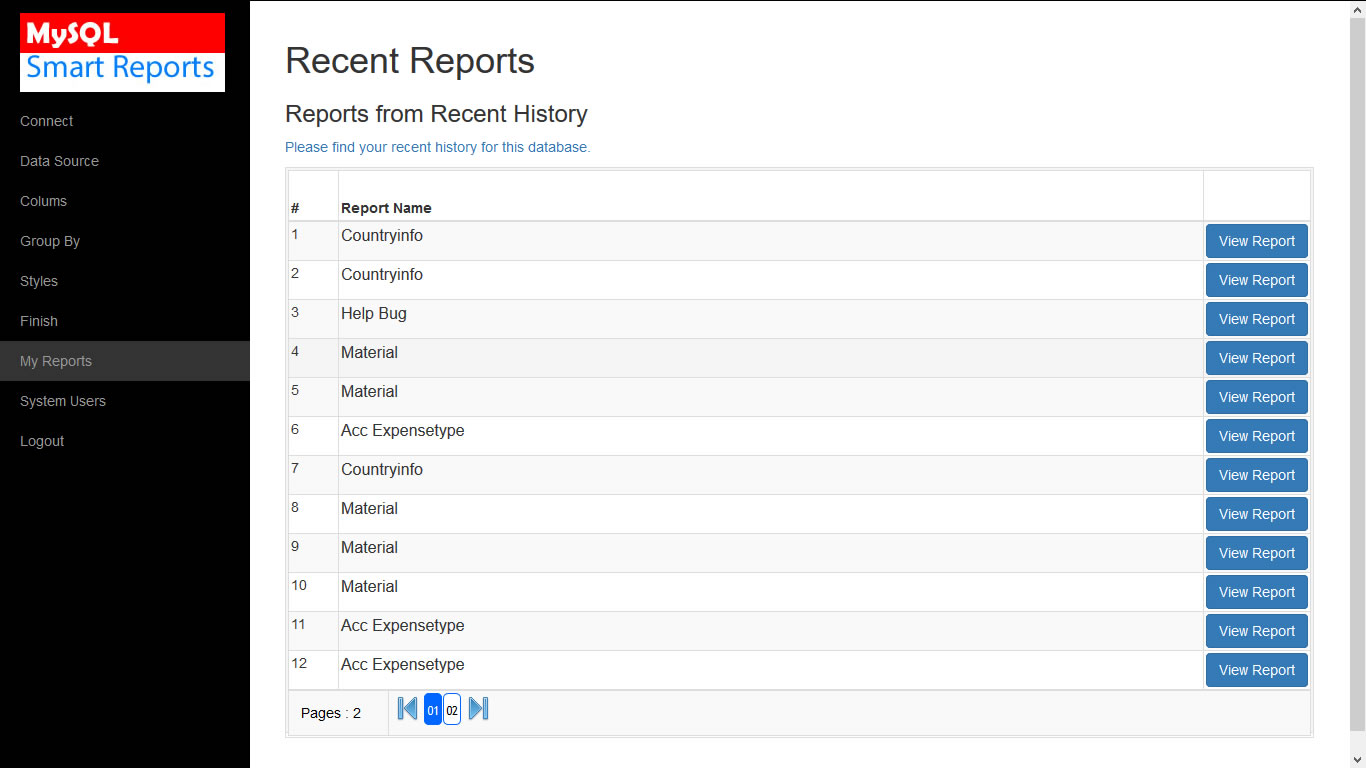Select page 01 in pagination

click(433, 710)
